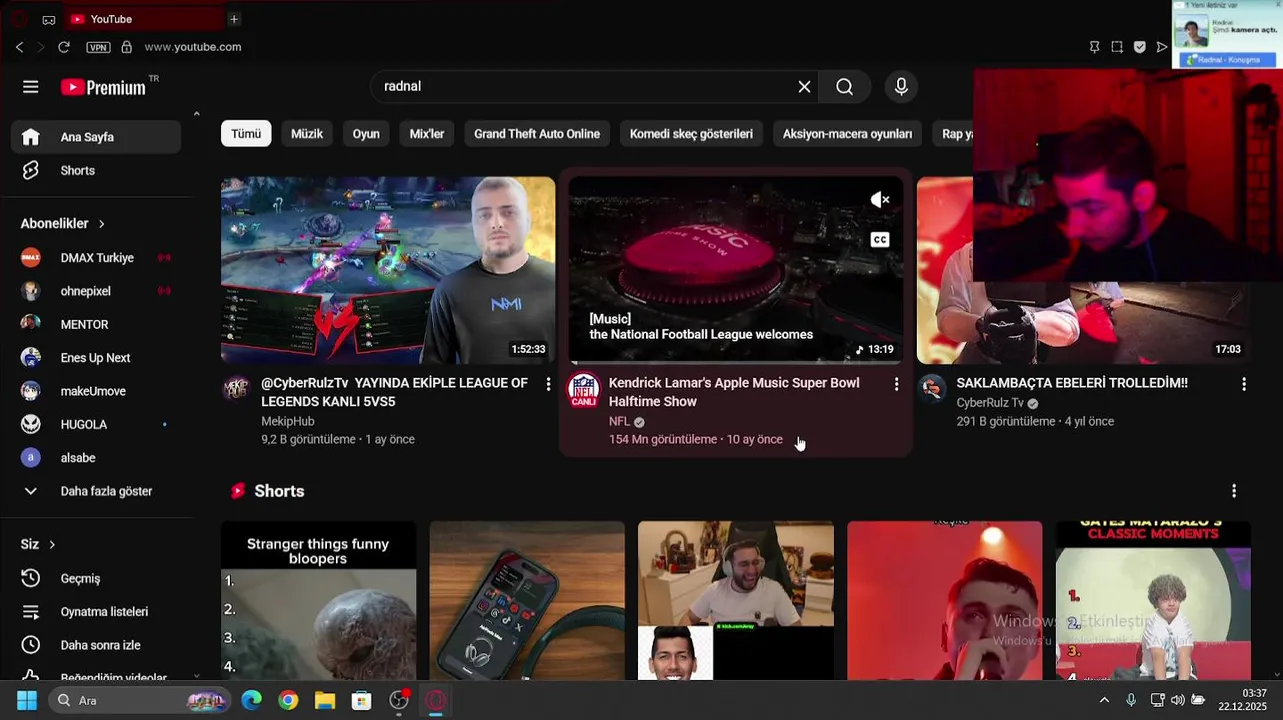Viewport: 1283px width, 720px height.
Task: Go back with the browser back arrow
Action: (19, 47)
